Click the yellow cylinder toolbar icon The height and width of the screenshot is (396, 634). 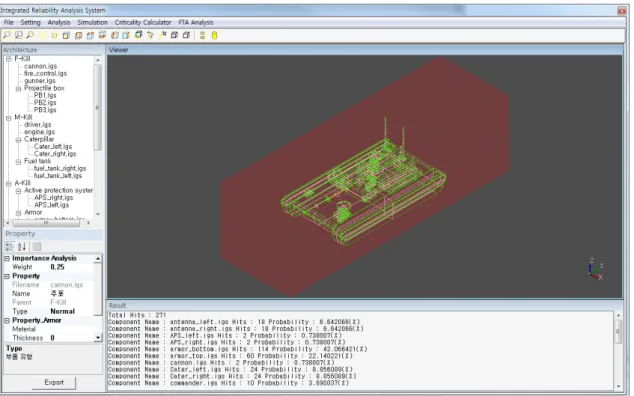click(x=214, y=36)
